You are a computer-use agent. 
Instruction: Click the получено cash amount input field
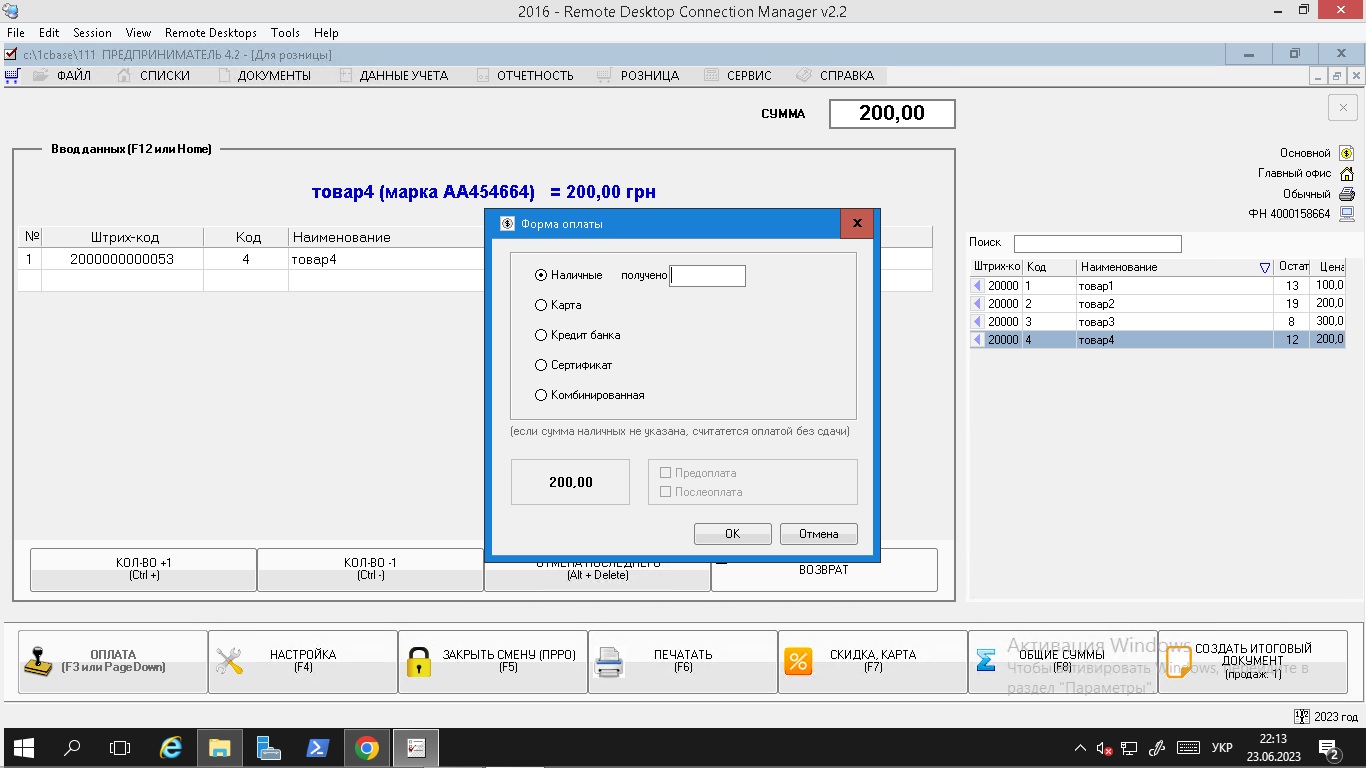(708, 276)
